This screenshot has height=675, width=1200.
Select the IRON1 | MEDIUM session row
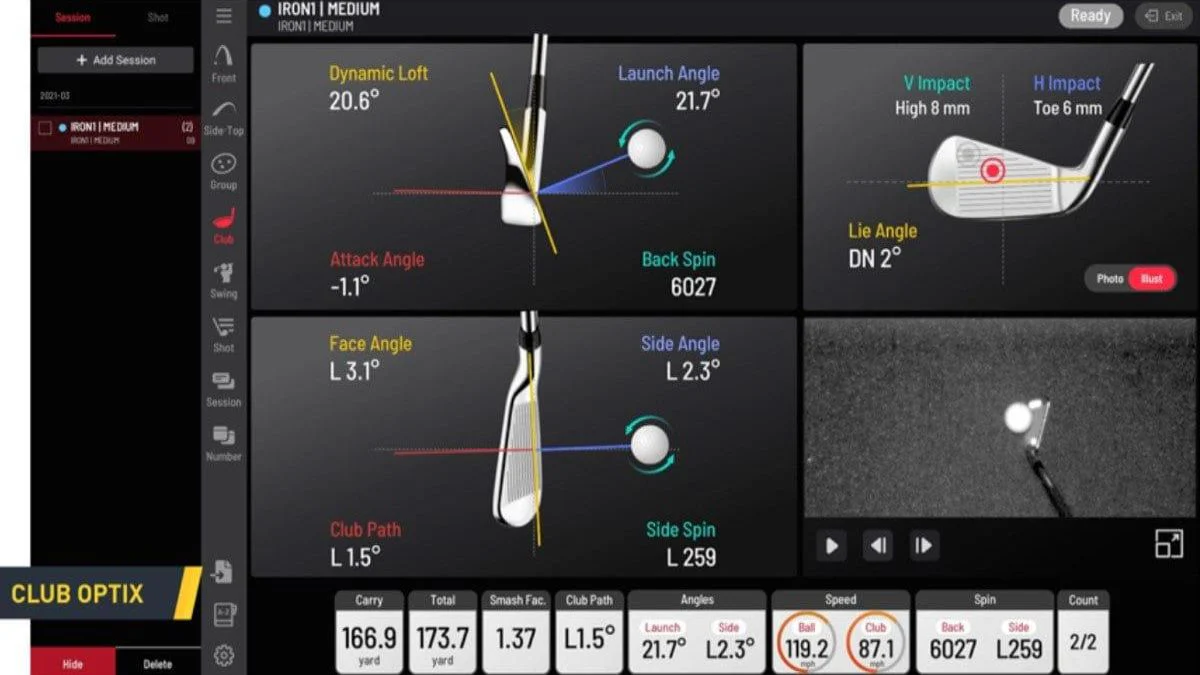pos(116,133)
